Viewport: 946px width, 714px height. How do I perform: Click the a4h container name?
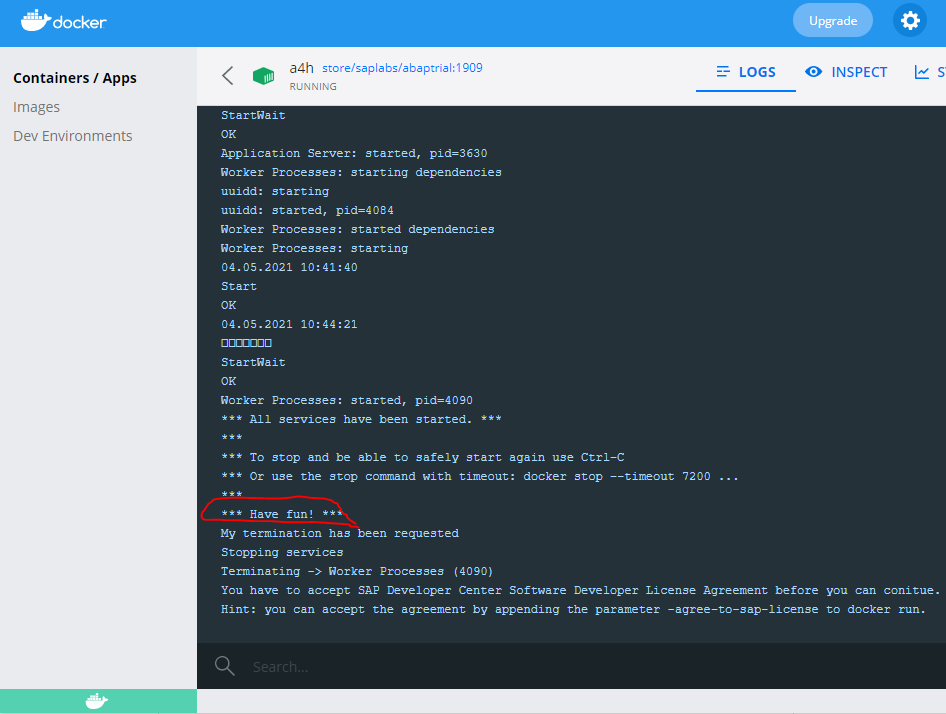301,68
